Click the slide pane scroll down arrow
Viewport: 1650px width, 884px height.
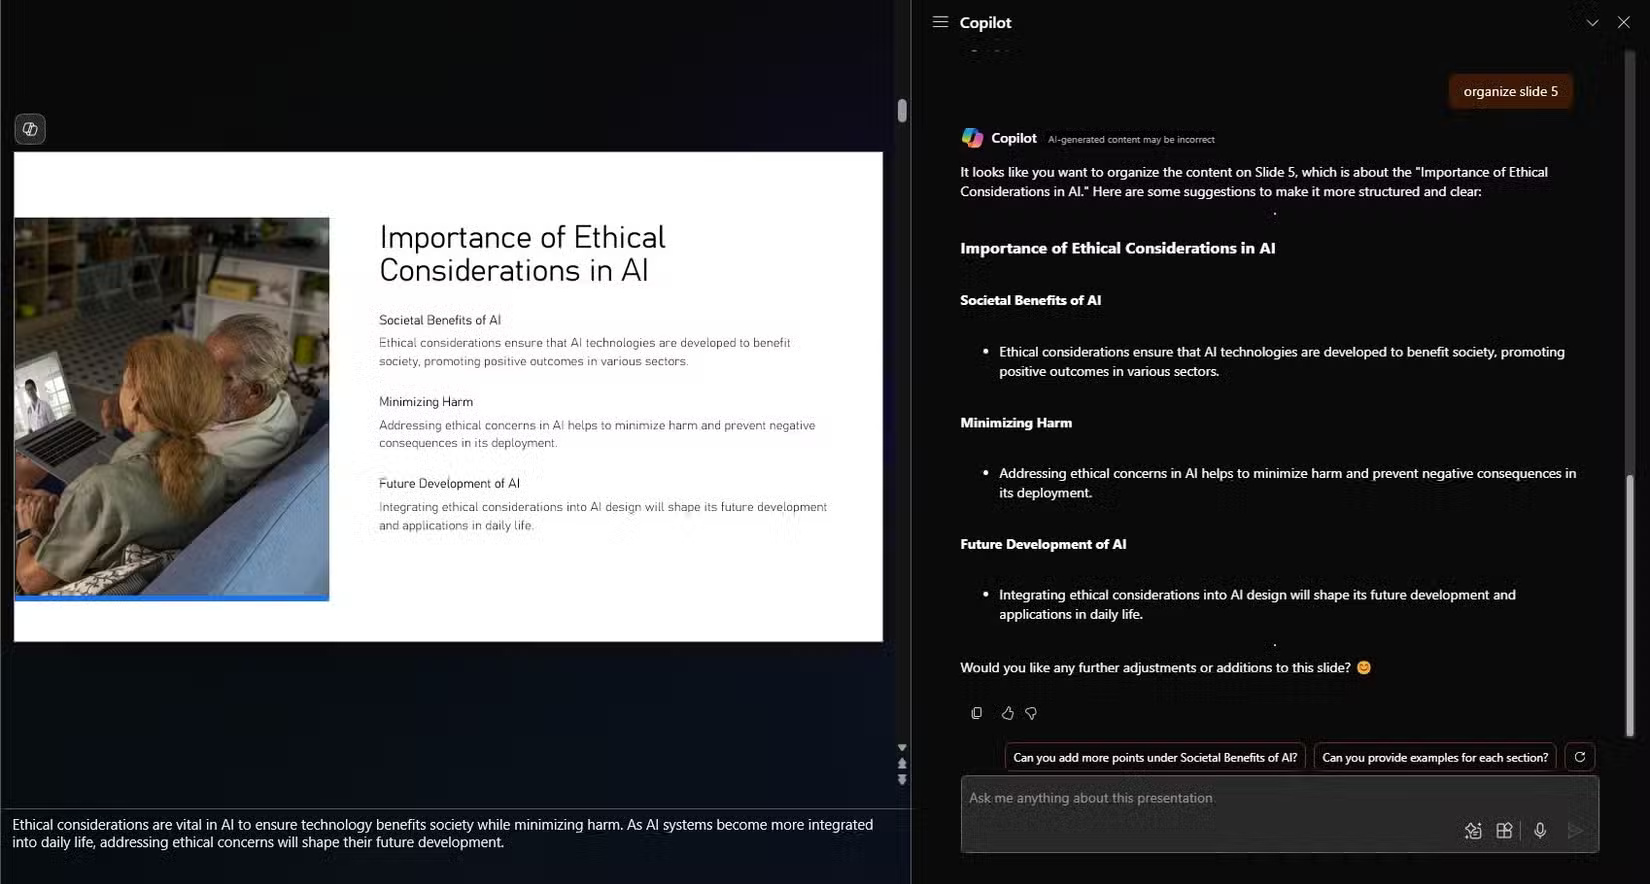[x=902, y=747]
